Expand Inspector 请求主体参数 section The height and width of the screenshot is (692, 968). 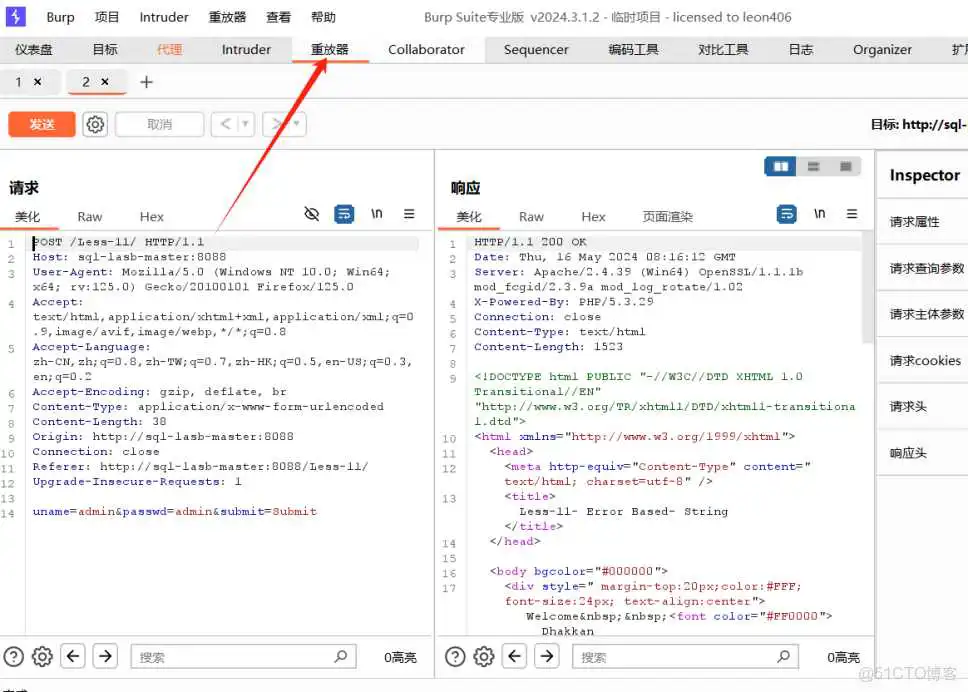pyautogui.click(x=922, y=314)
